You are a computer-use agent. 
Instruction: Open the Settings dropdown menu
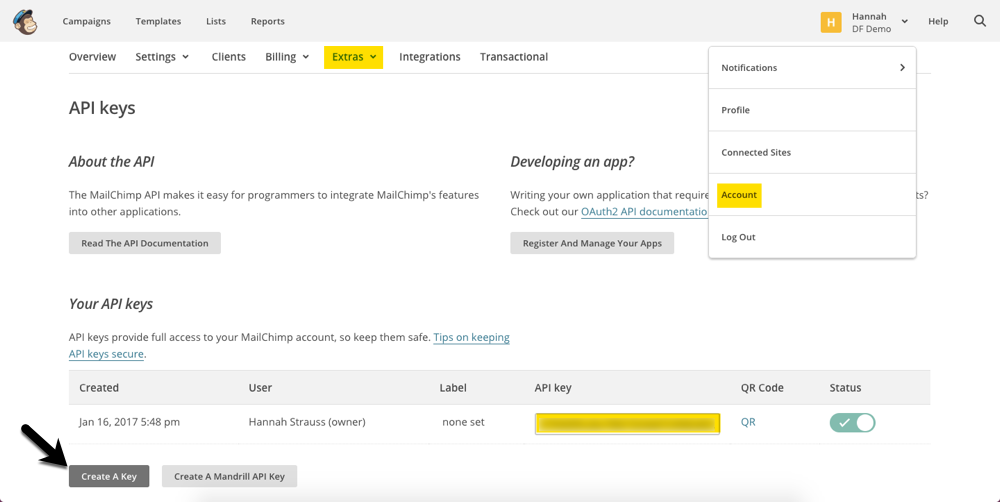tap(162, 57)
